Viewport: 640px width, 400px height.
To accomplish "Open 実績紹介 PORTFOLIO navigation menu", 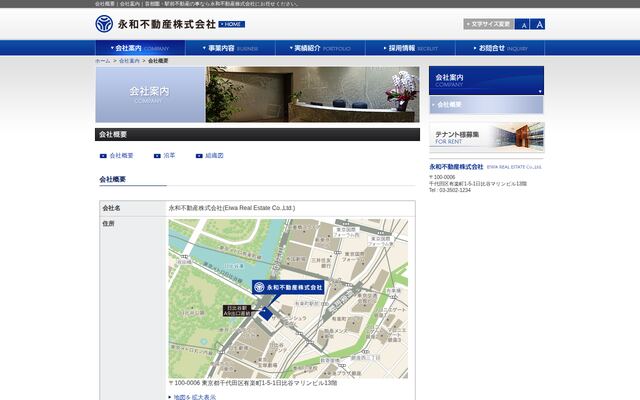I will pos(320,48).
